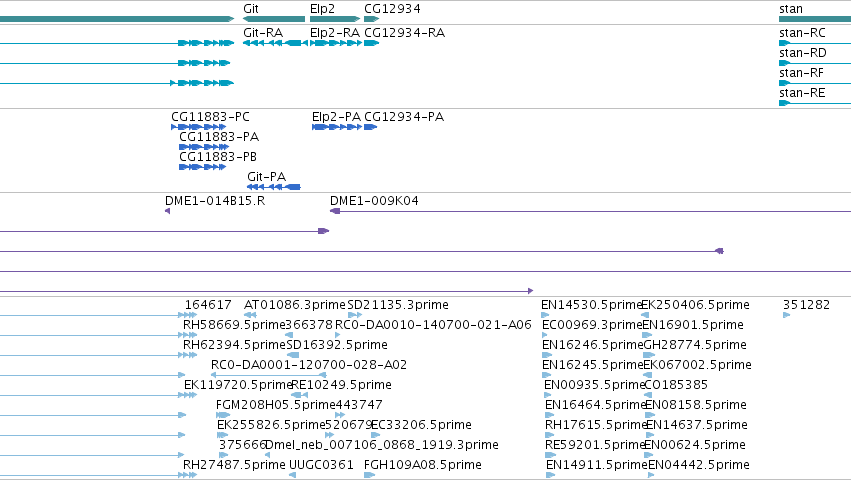Select the CG12934-RA transcript label

point(404,33)
